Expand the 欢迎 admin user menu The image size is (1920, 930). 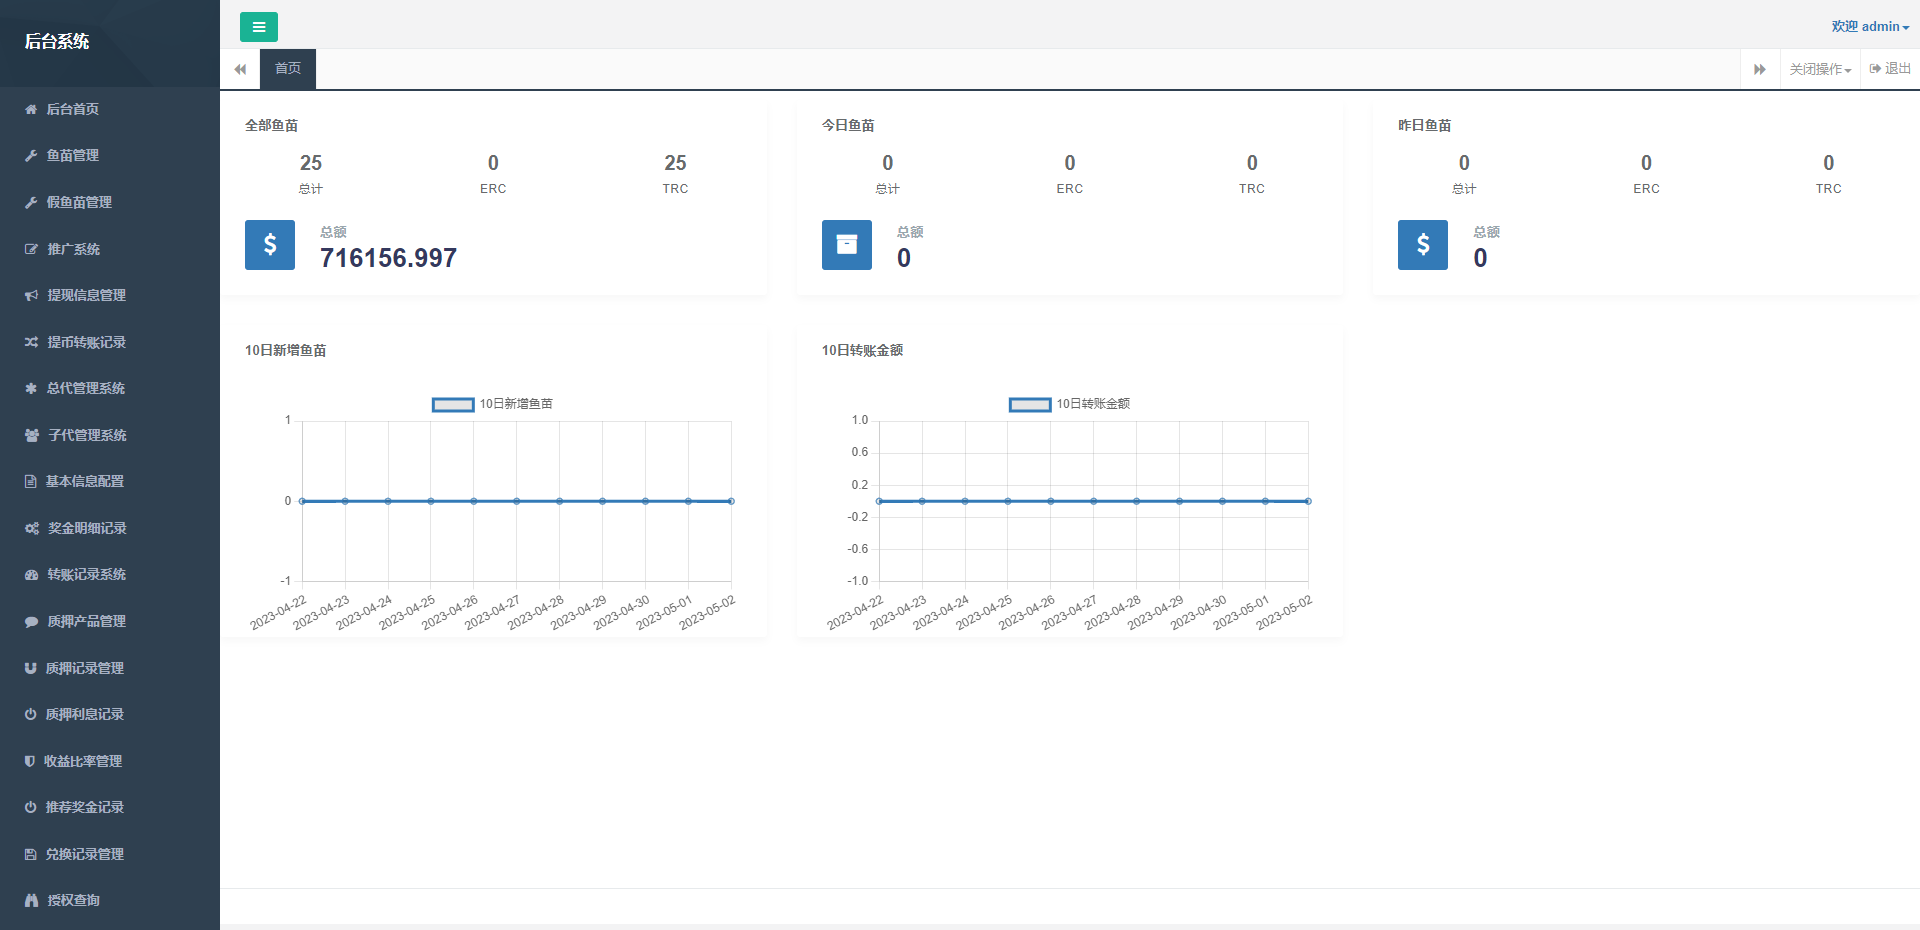[1869, 27]
